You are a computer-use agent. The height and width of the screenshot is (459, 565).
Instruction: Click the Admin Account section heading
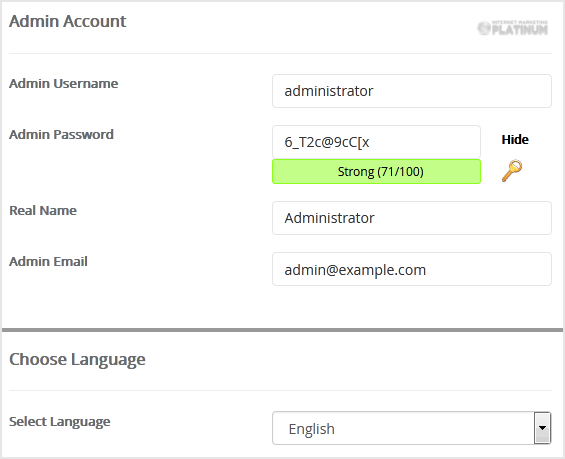point(68,21)
